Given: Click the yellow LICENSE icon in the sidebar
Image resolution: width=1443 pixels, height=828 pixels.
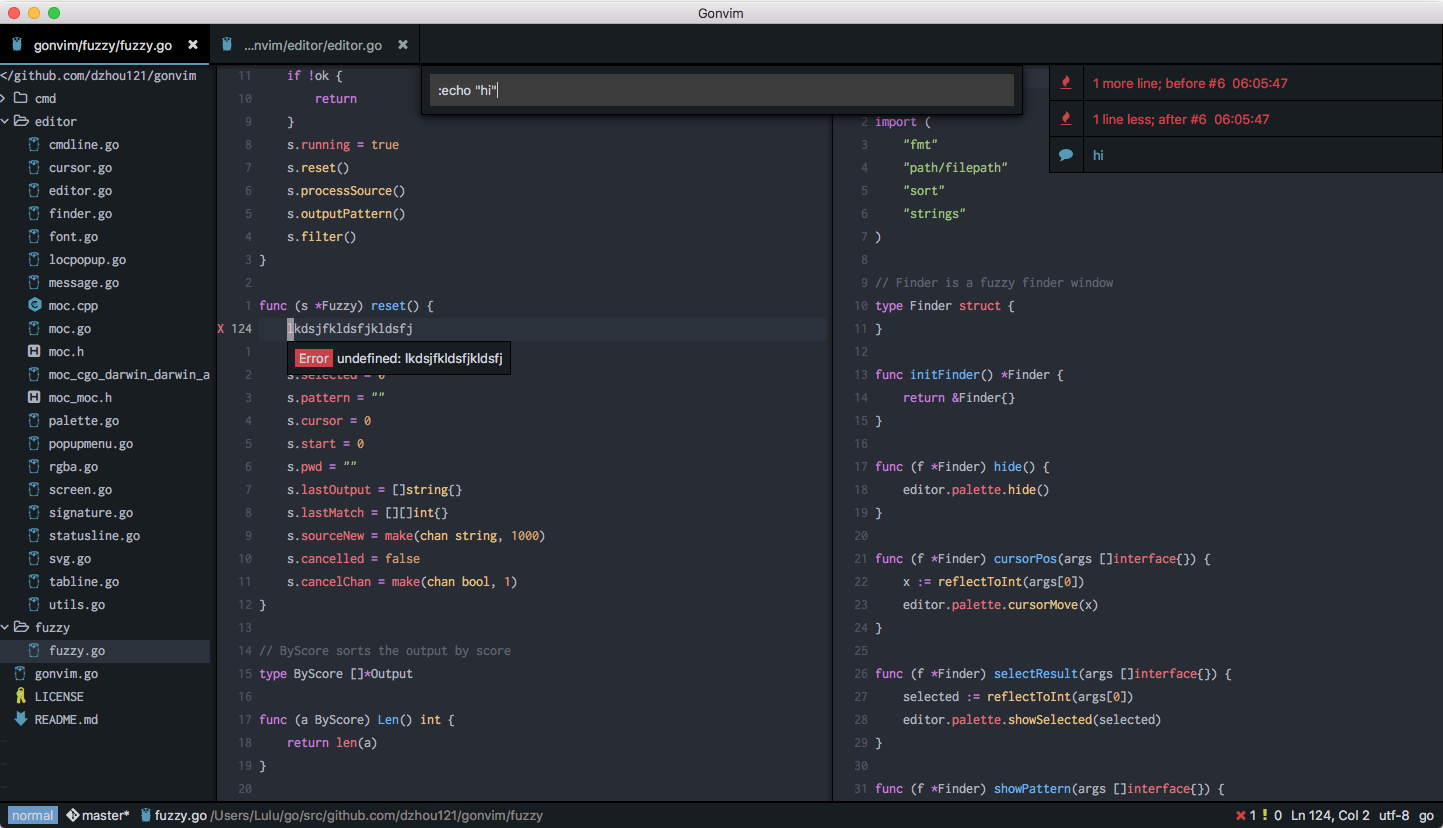Looking at the screenshot, I should point(22,696).
